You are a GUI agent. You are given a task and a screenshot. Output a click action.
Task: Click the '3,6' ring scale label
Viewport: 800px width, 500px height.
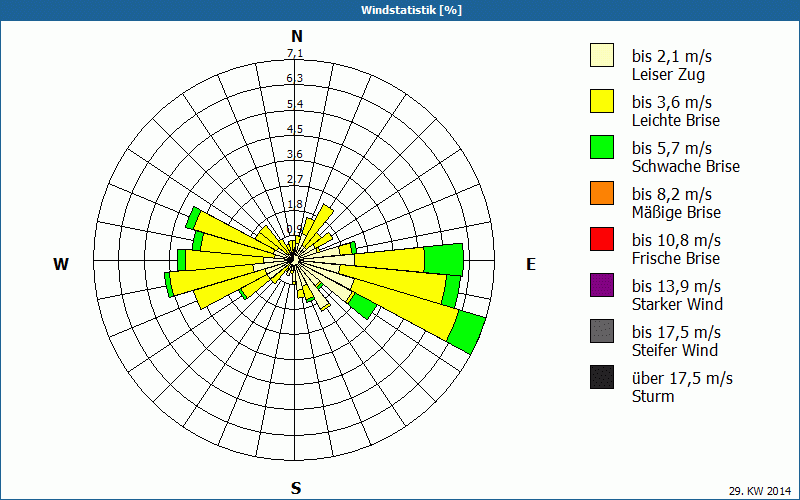pyautogui.click(x=295, y=154)
